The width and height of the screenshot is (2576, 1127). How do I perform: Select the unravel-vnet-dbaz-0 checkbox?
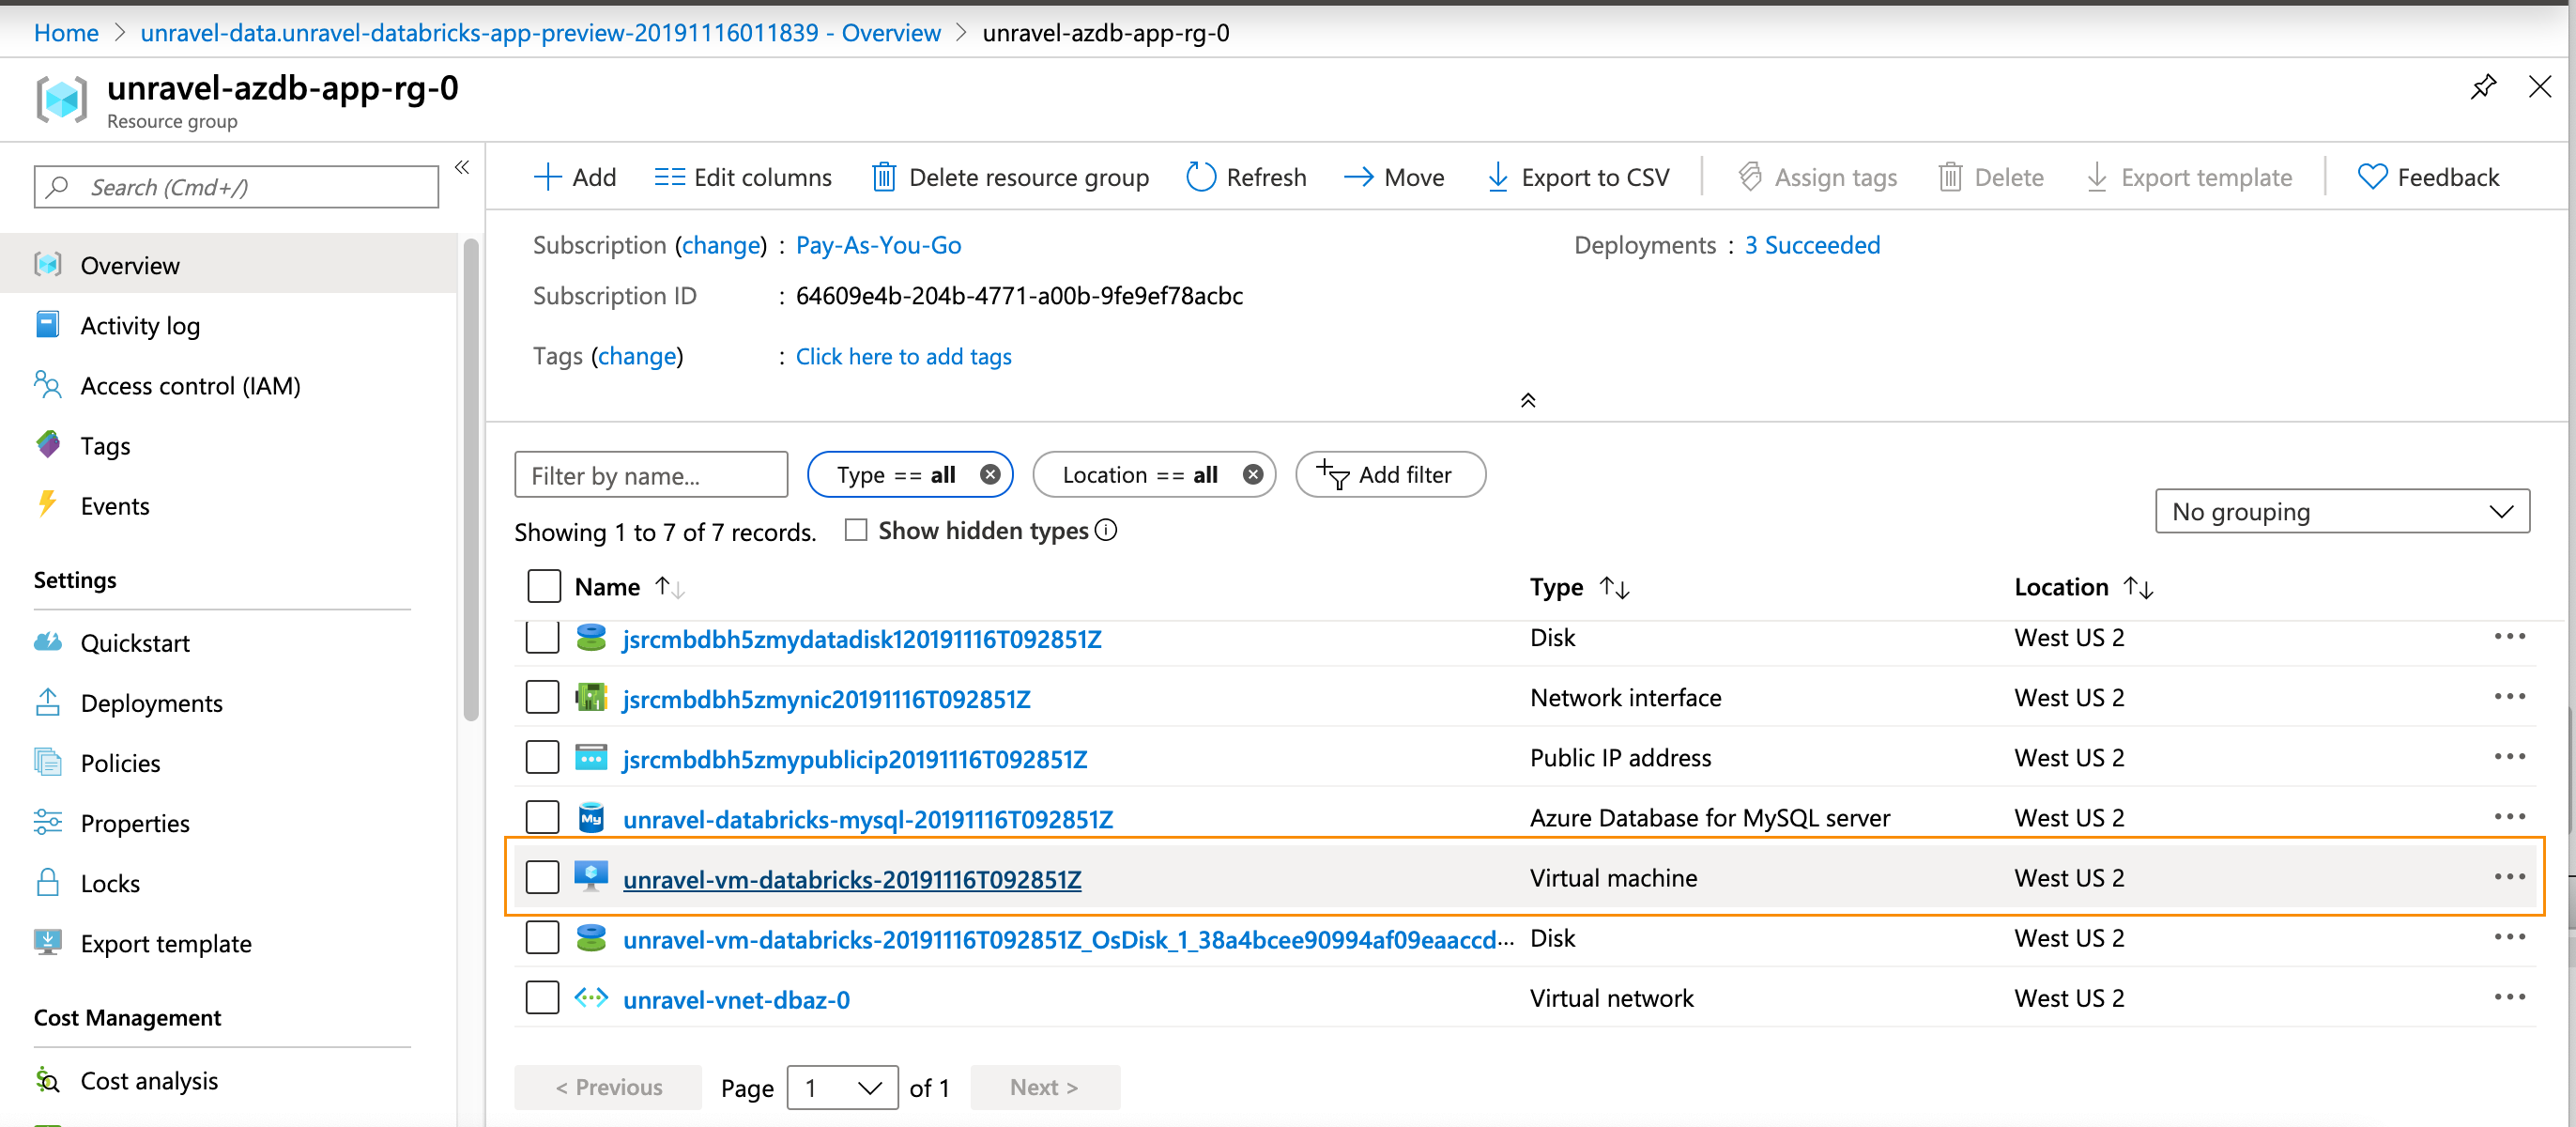tap(543, 997)
